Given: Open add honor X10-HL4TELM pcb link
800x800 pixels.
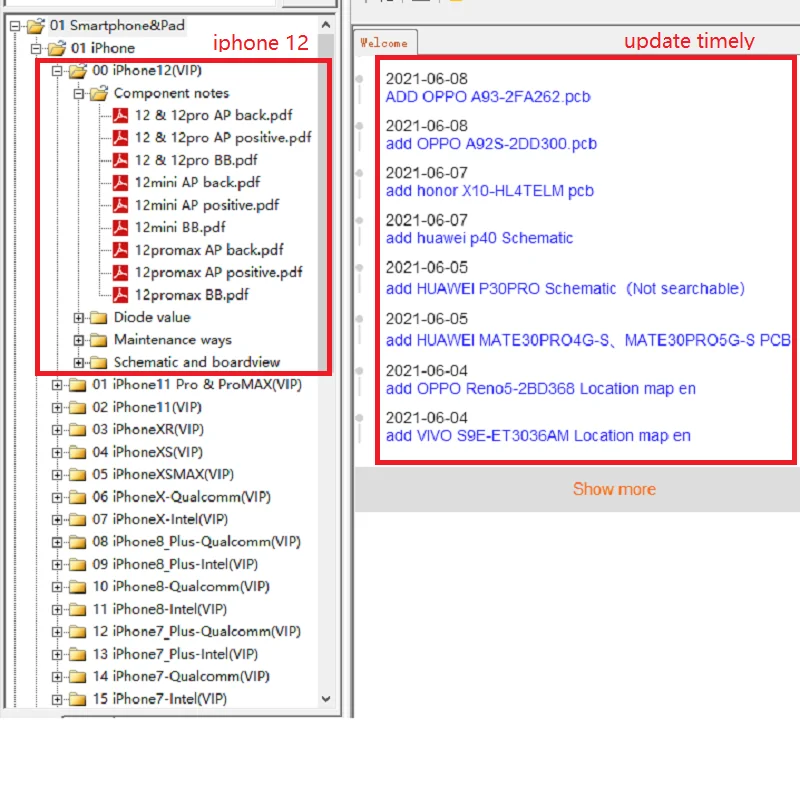Looking at the screenshot, I should [489, 191].
